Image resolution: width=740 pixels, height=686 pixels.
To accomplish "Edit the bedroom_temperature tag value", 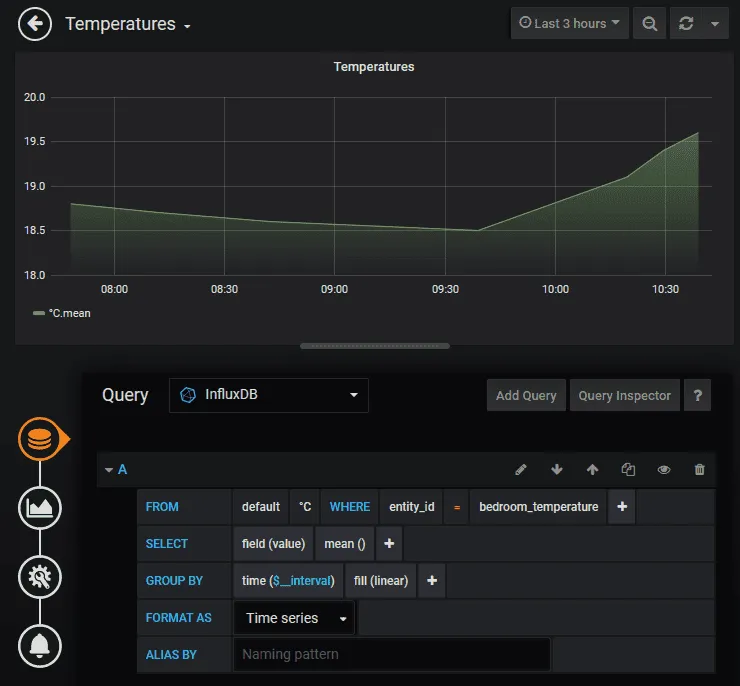I will pyautogui.click(x=538, y=507).
